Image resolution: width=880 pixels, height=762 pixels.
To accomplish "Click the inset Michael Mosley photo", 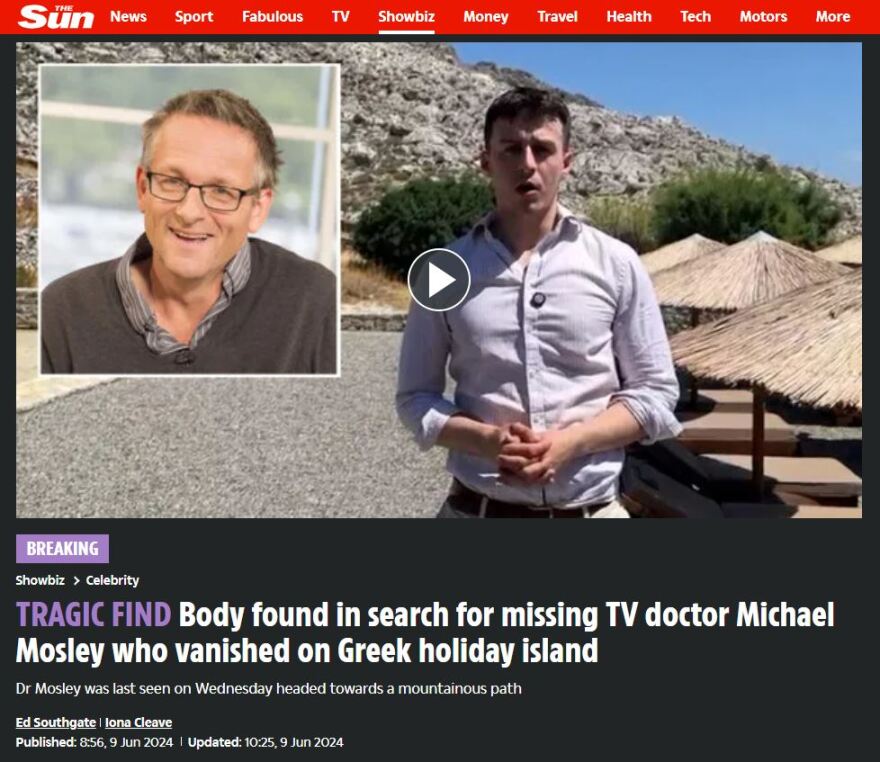I will pos(190,219).
